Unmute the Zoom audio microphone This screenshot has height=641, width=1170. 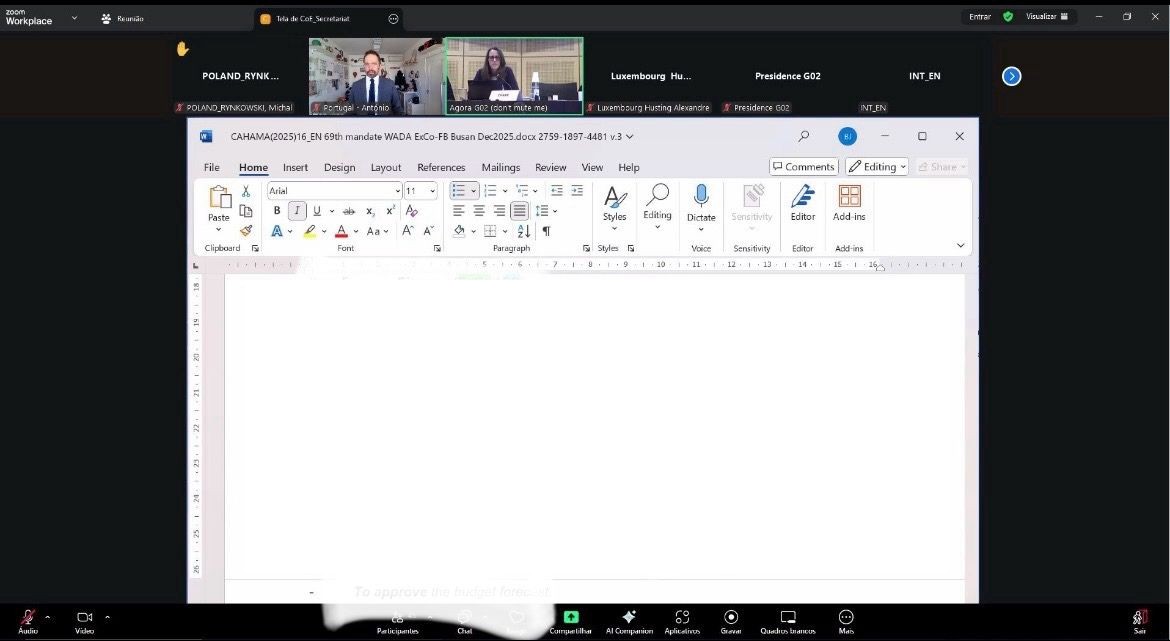[x=27, y=618]
